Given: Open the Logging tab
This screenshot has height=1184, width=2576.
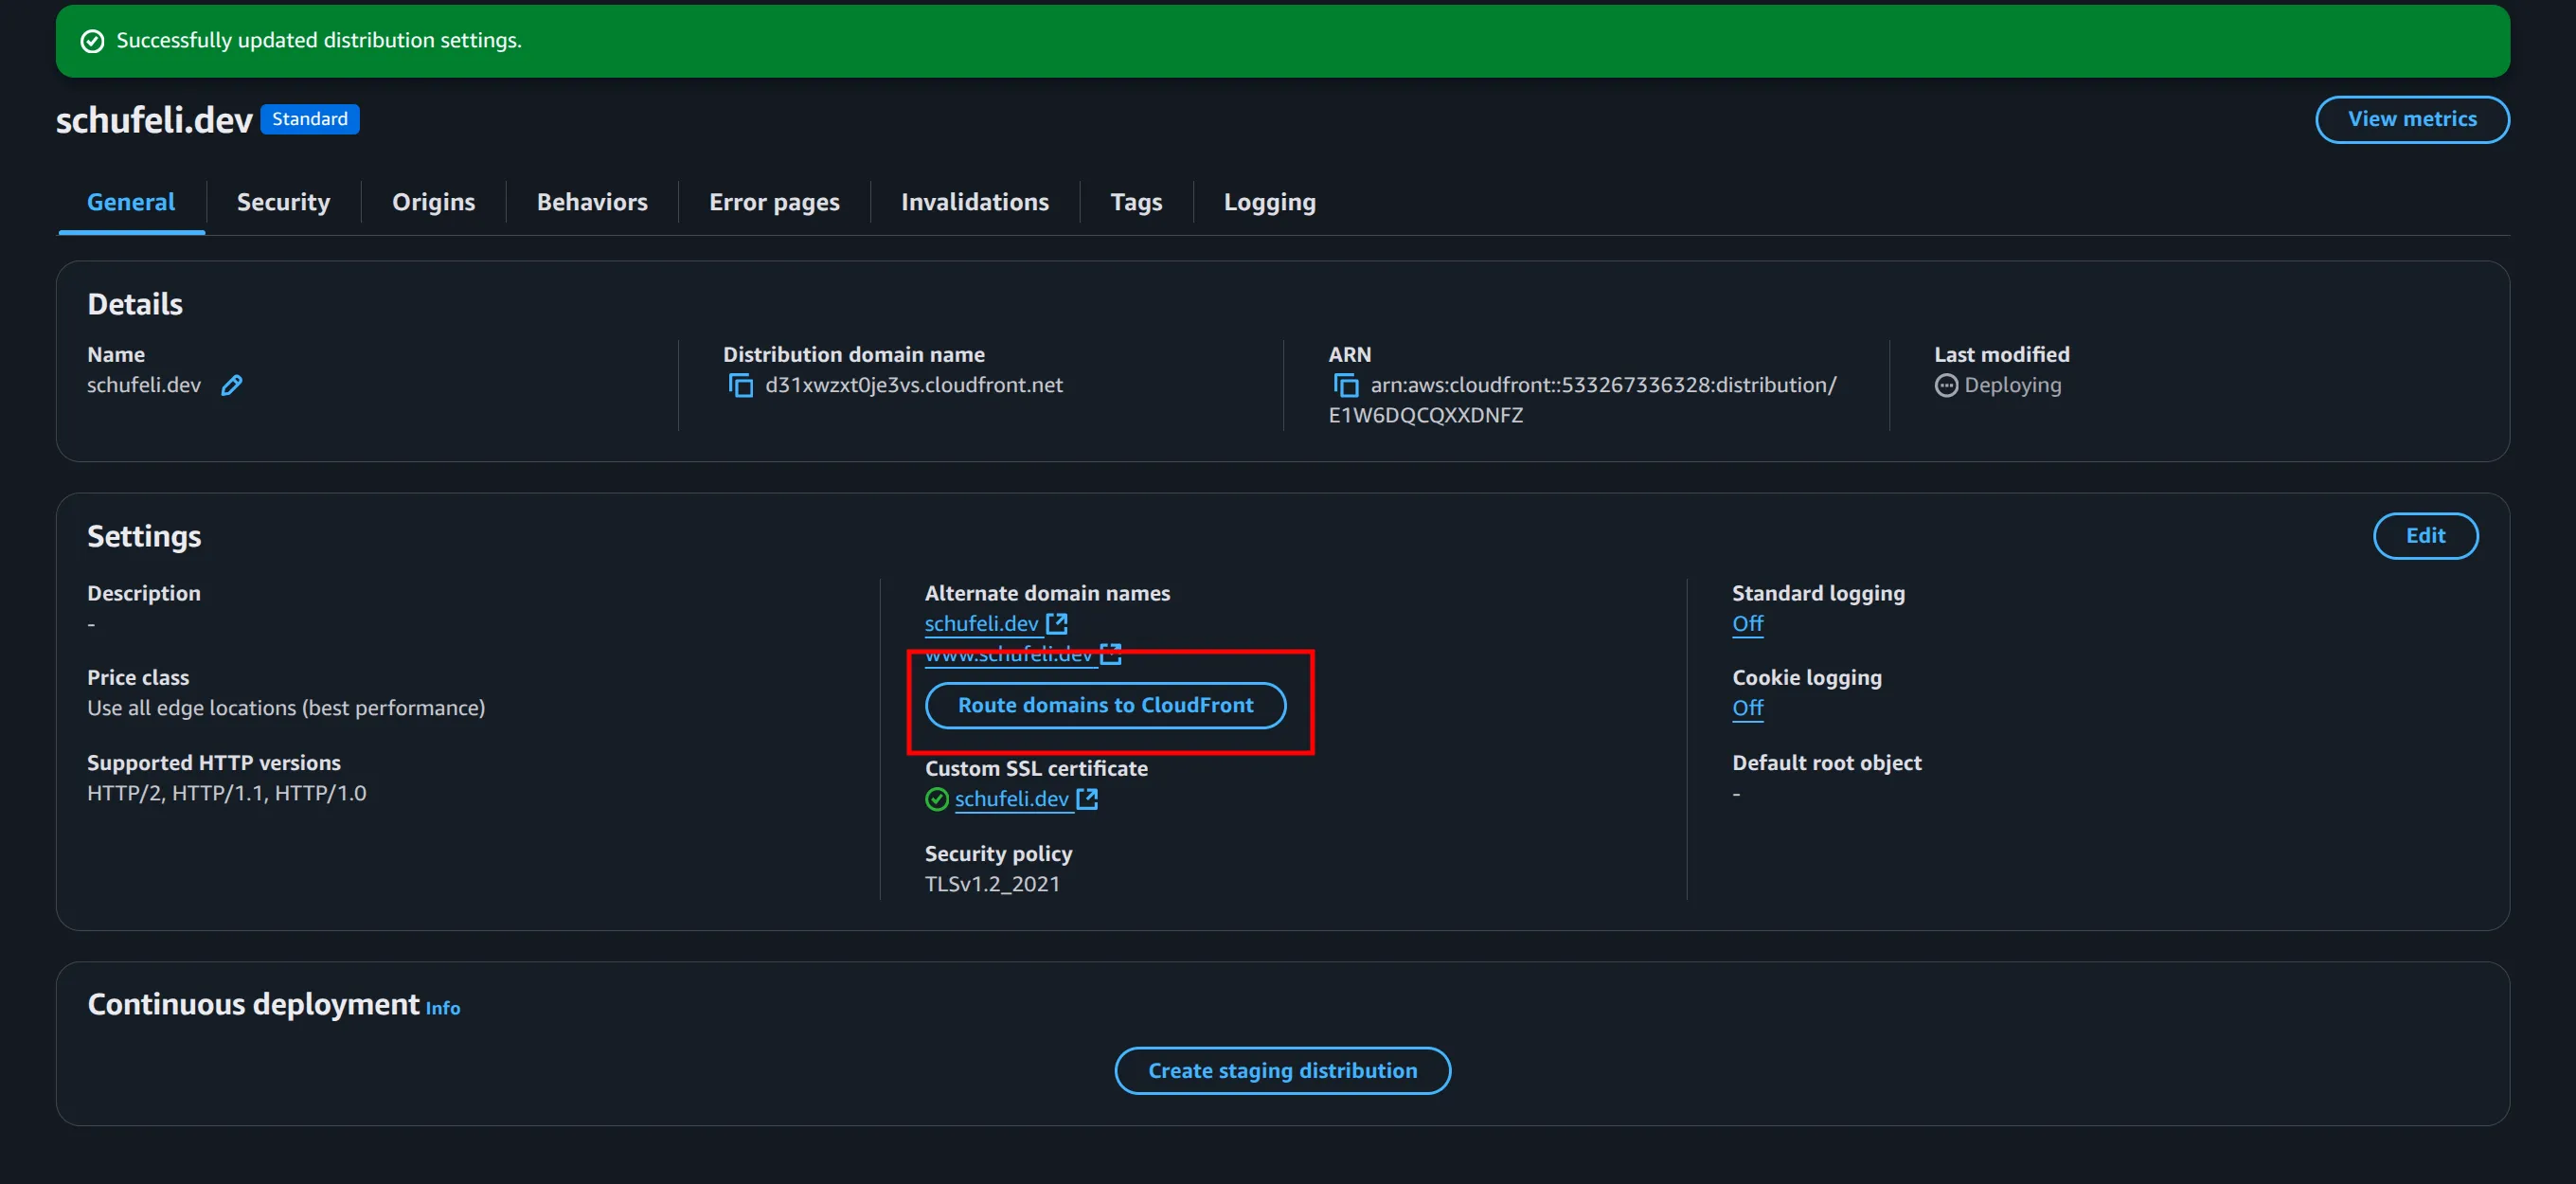Looking at the screenshot, I should click(1269, 202).
